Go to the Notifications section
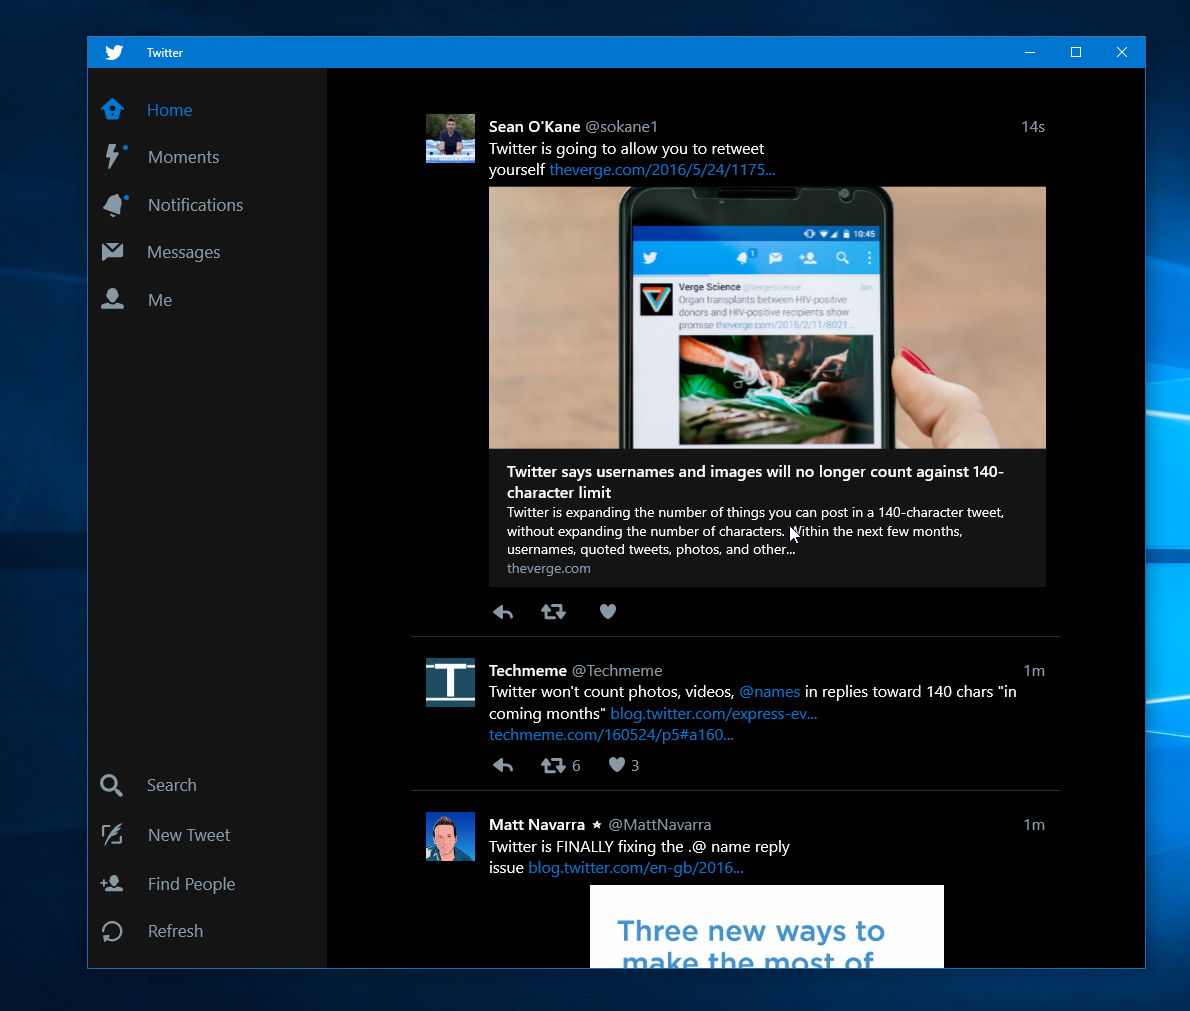Image resolution: width=1190 pixels, height=1011 pixels. (195, 205)
